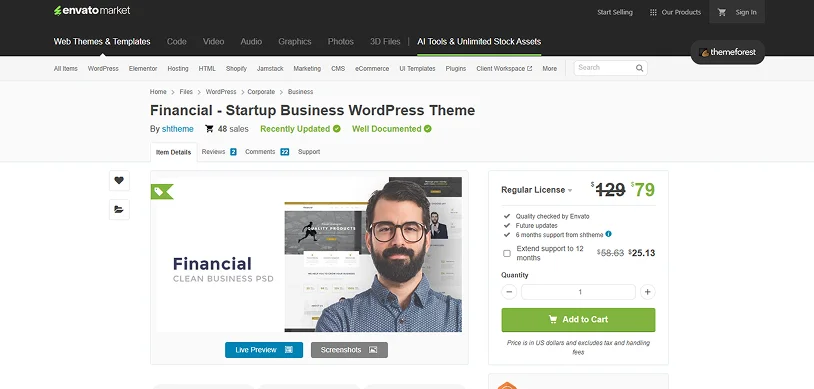Click the Financial theme preview image
This screenshot has width=814, height=389.
point(309,254)
